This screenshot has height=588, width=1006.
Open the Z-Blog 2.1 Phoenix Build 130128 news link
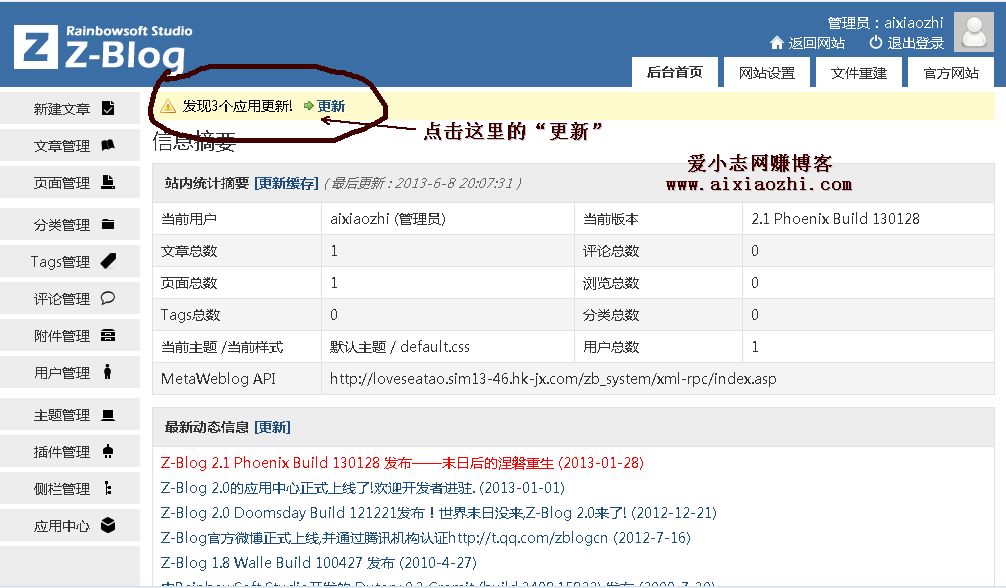coord(402,463)
